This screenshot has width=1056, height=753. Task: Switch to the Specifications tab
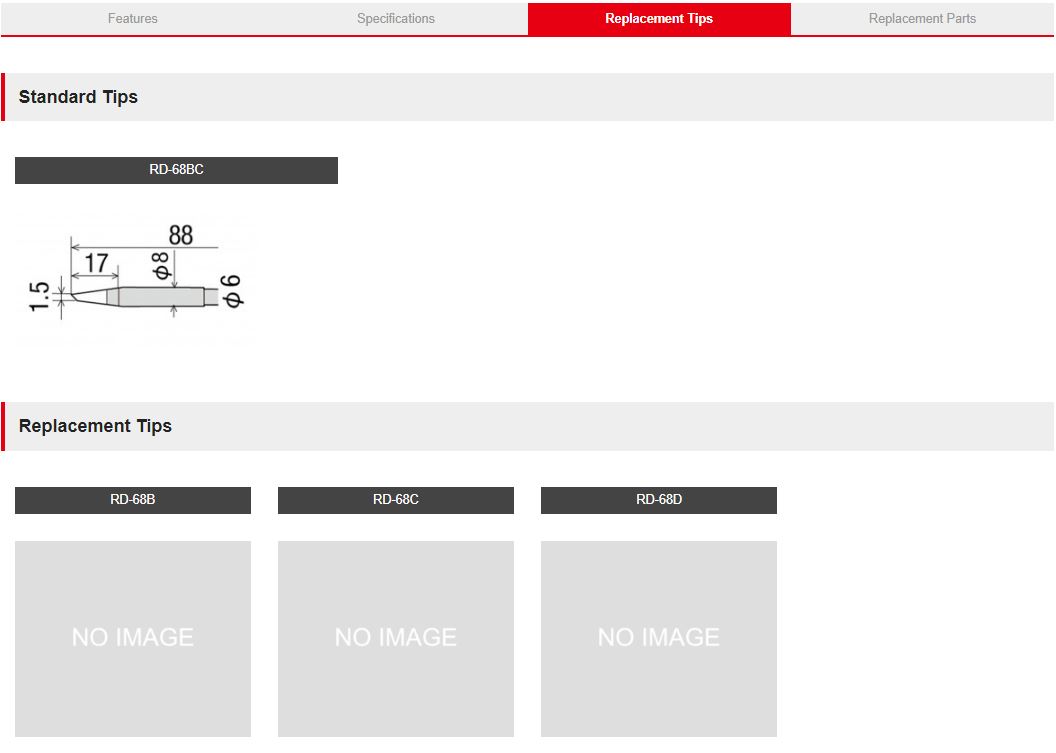[x=396, y=19]
